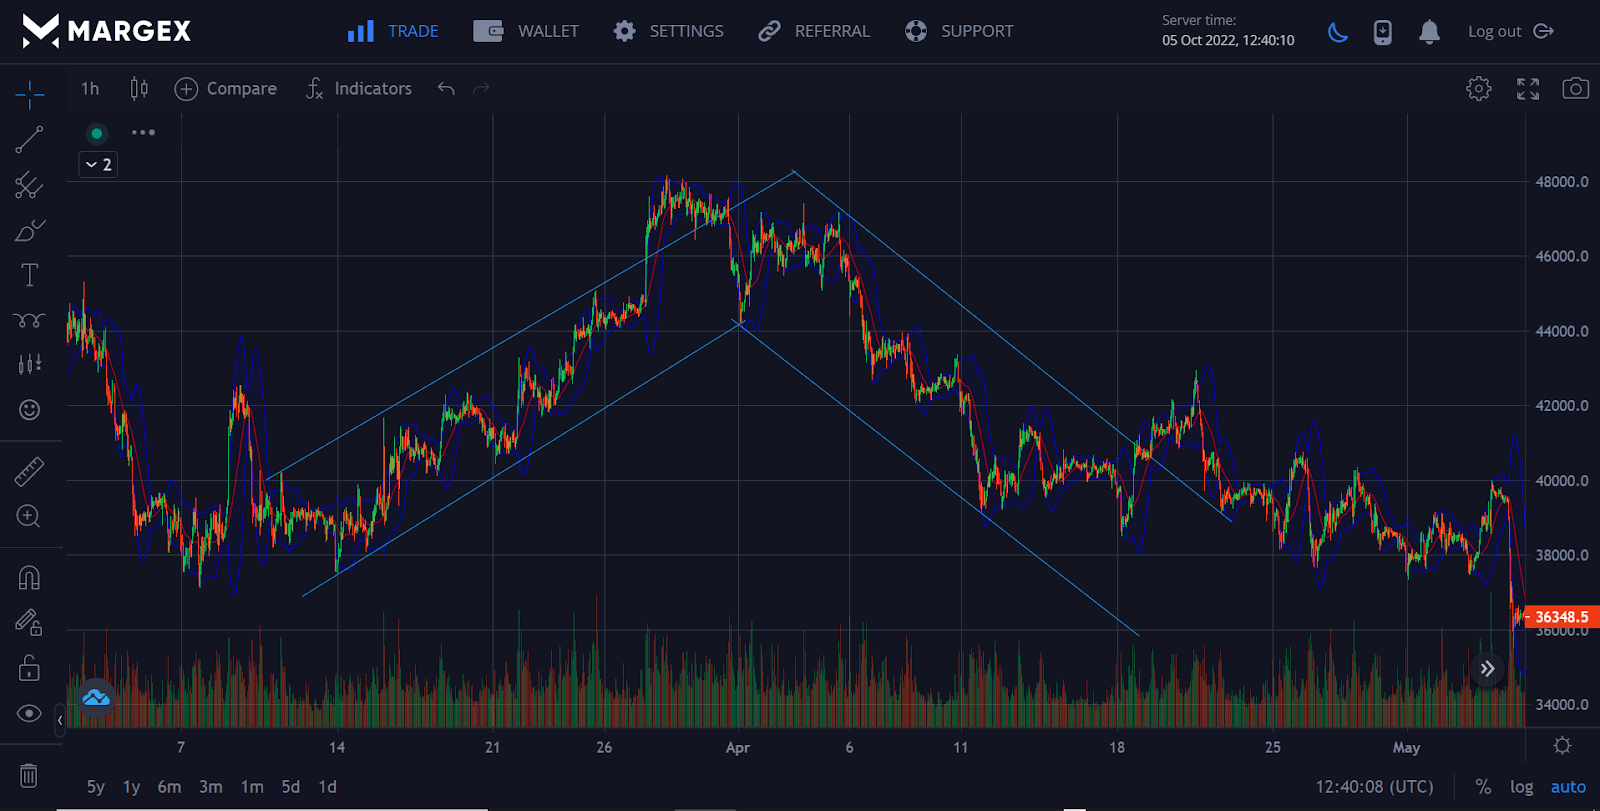
Task: Enter fullscreen chart mode
Action: coord(1527,89)
